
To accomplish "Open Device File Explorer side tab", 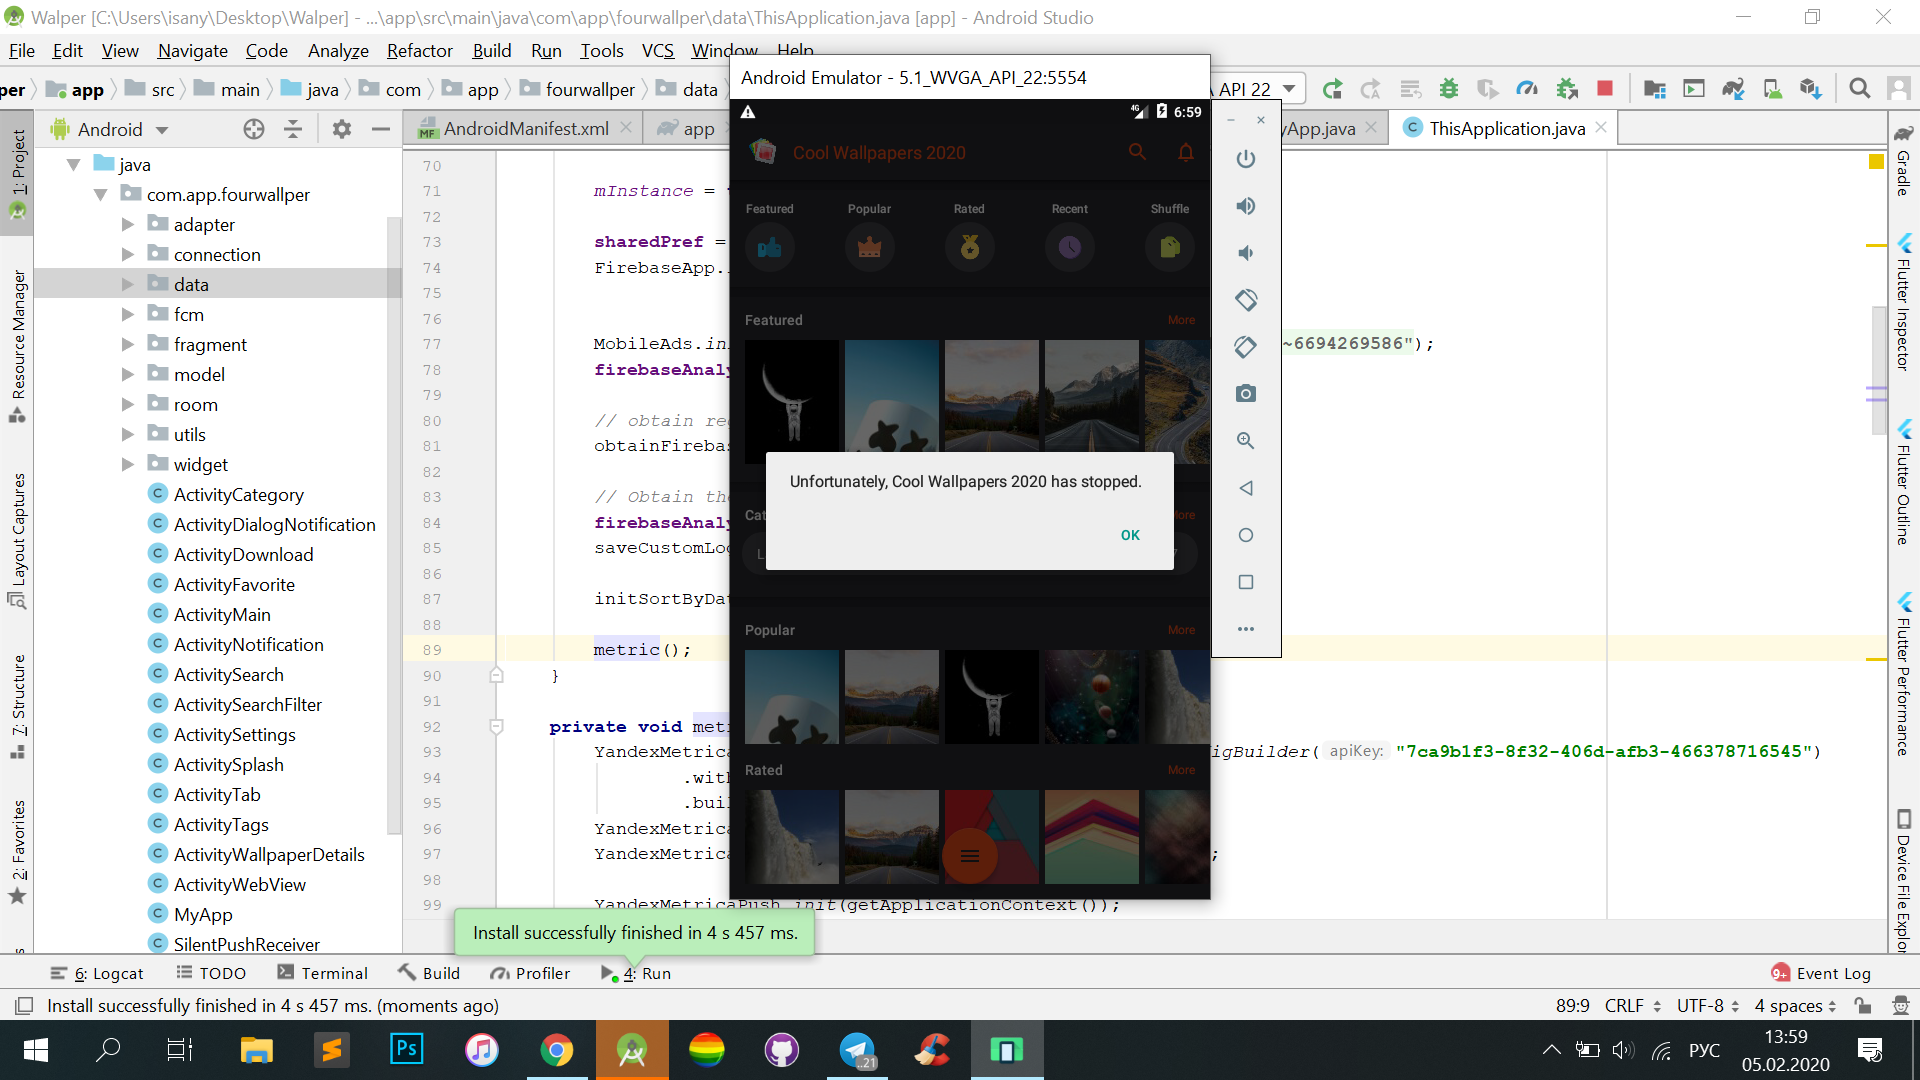I will pyautogui.click(x=1903, y=880).
